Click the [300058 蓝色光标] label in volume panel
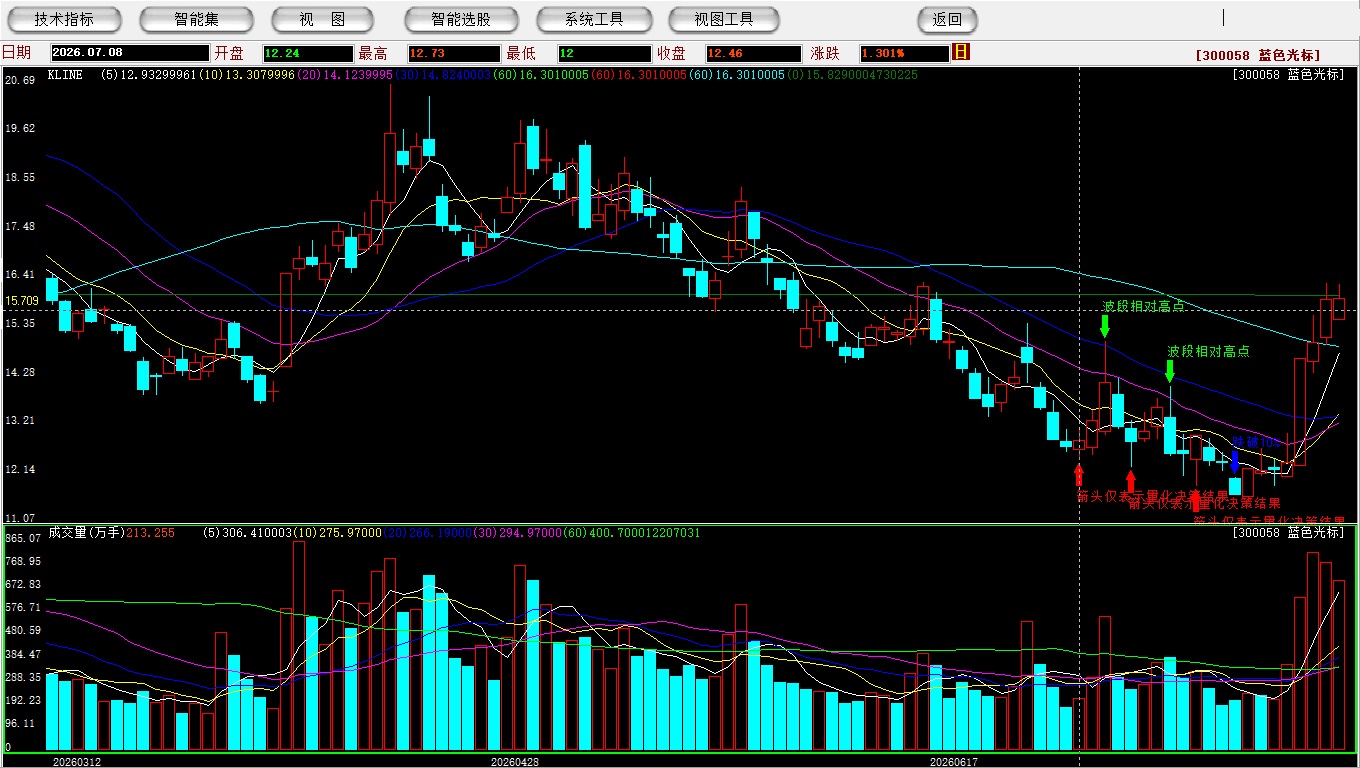 [1290, 533]
